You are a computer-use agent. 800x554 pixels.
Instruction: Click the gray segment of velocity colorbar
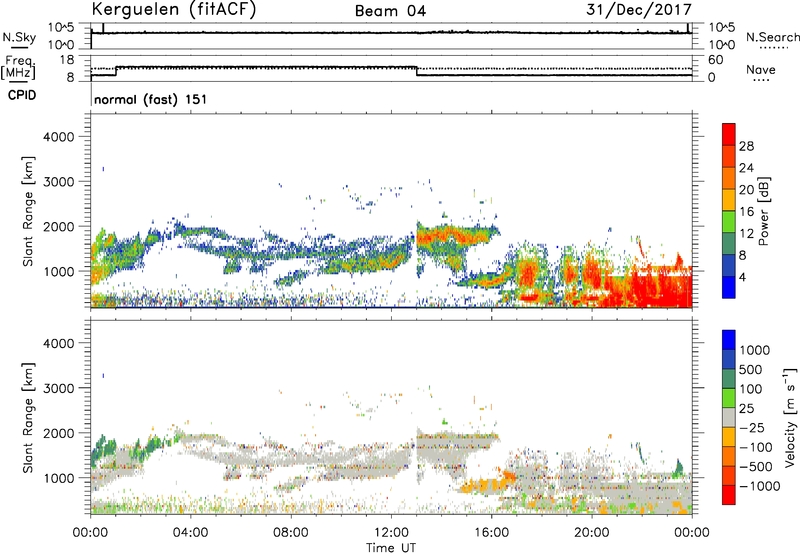coord(729,418)
